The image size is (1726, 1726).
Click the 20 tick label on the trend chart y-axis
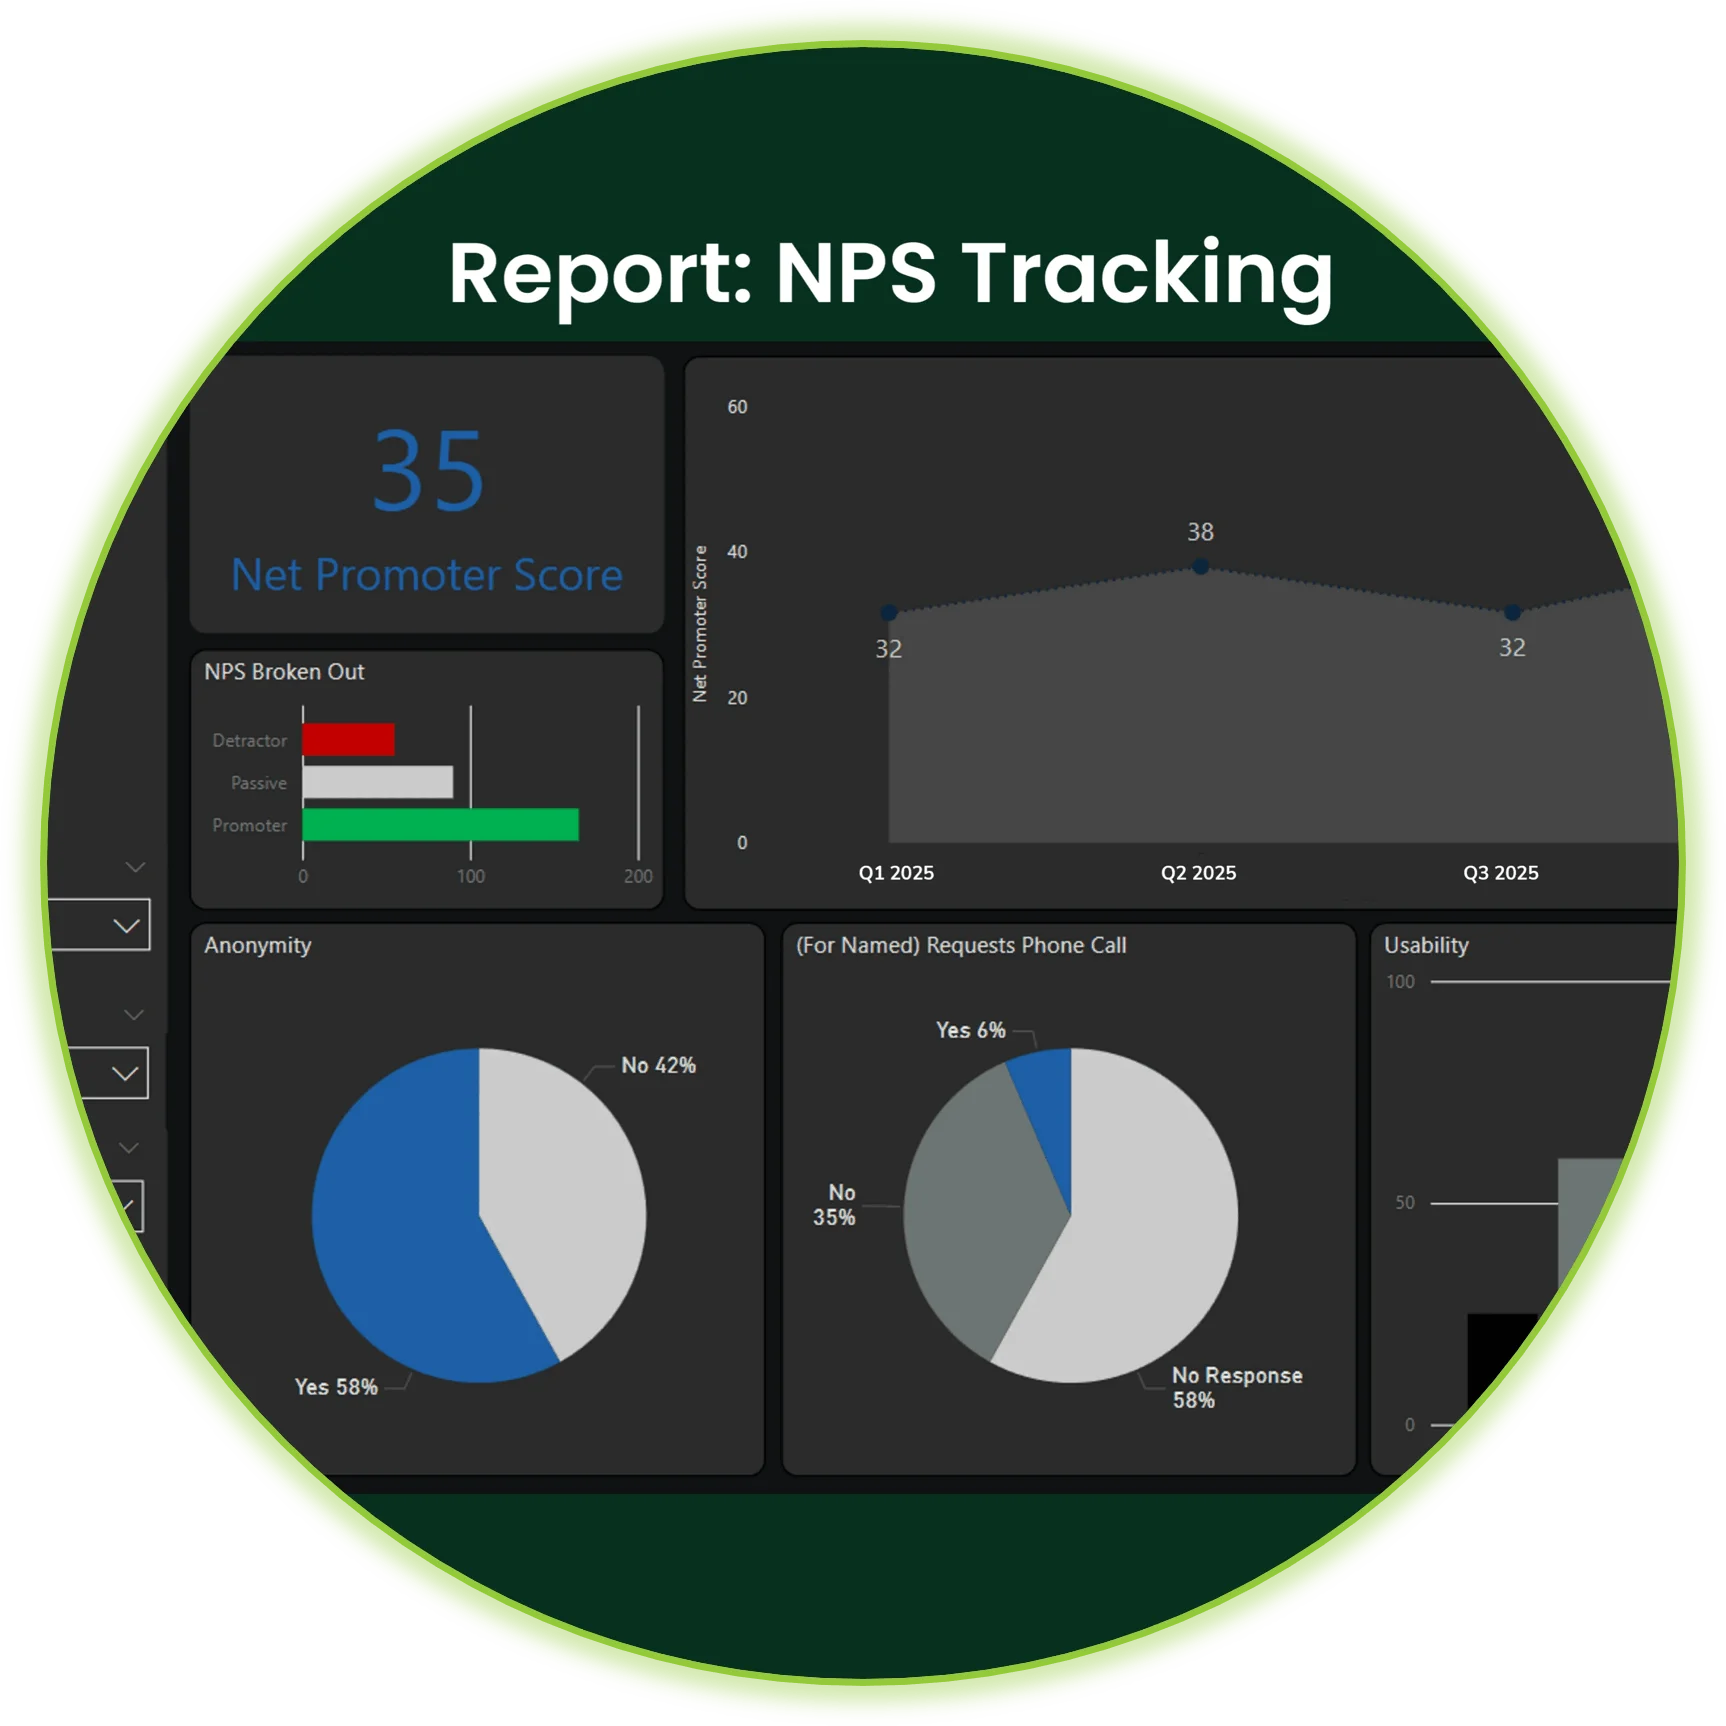click(737, 698)
